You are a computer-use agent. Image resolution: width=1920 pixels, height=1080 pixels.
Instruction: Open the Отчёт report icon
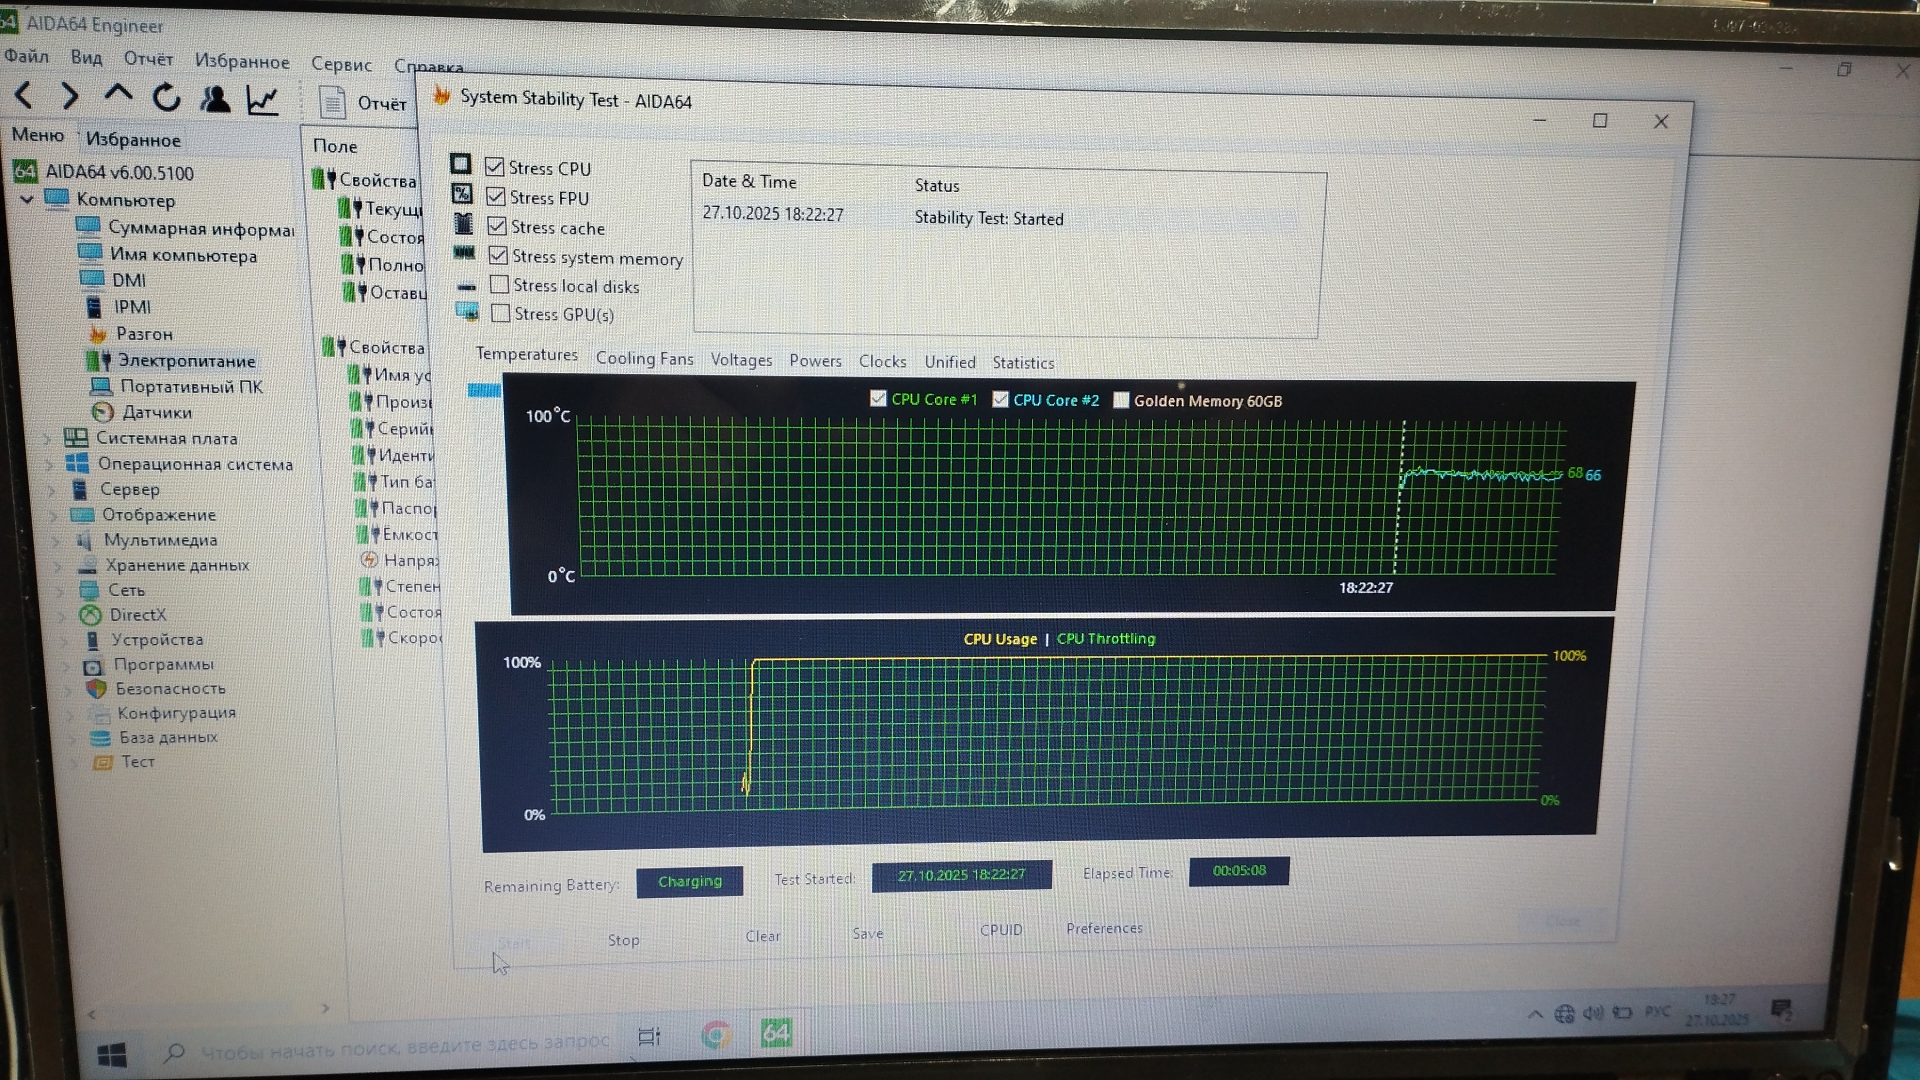pos(331,102)
